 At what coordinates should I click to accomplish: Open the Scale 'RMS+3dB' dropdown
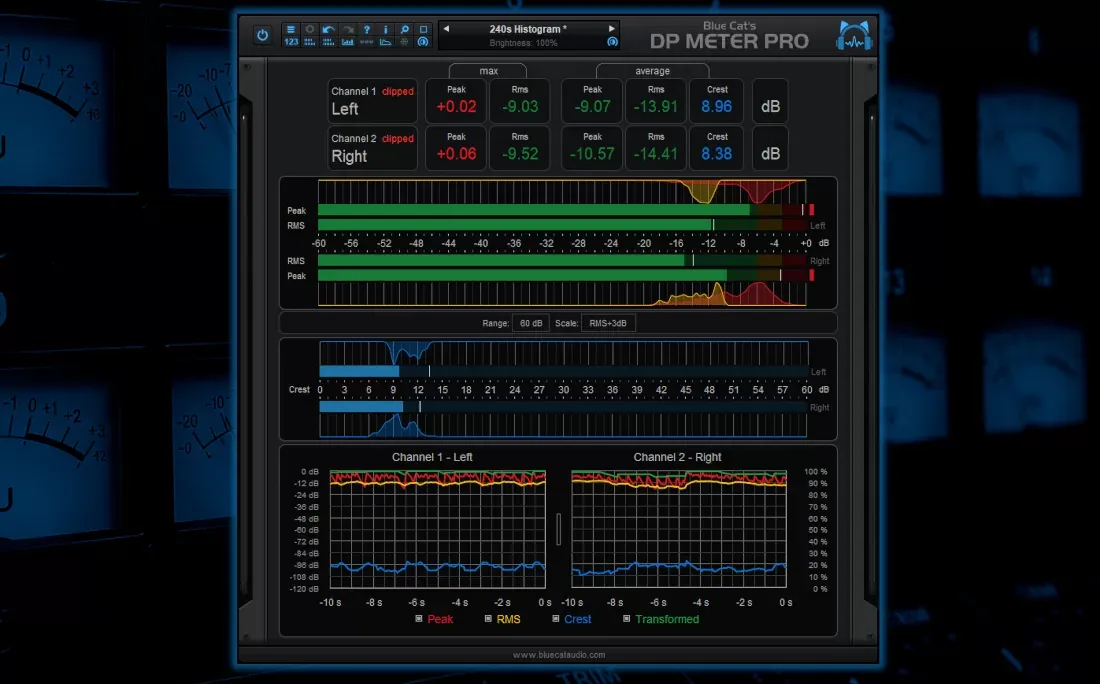pos(608,323)
